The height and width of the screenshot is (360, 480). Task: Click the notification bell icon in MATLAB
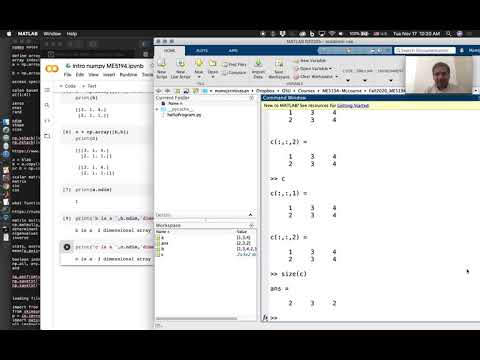click(x=462, y=50)
